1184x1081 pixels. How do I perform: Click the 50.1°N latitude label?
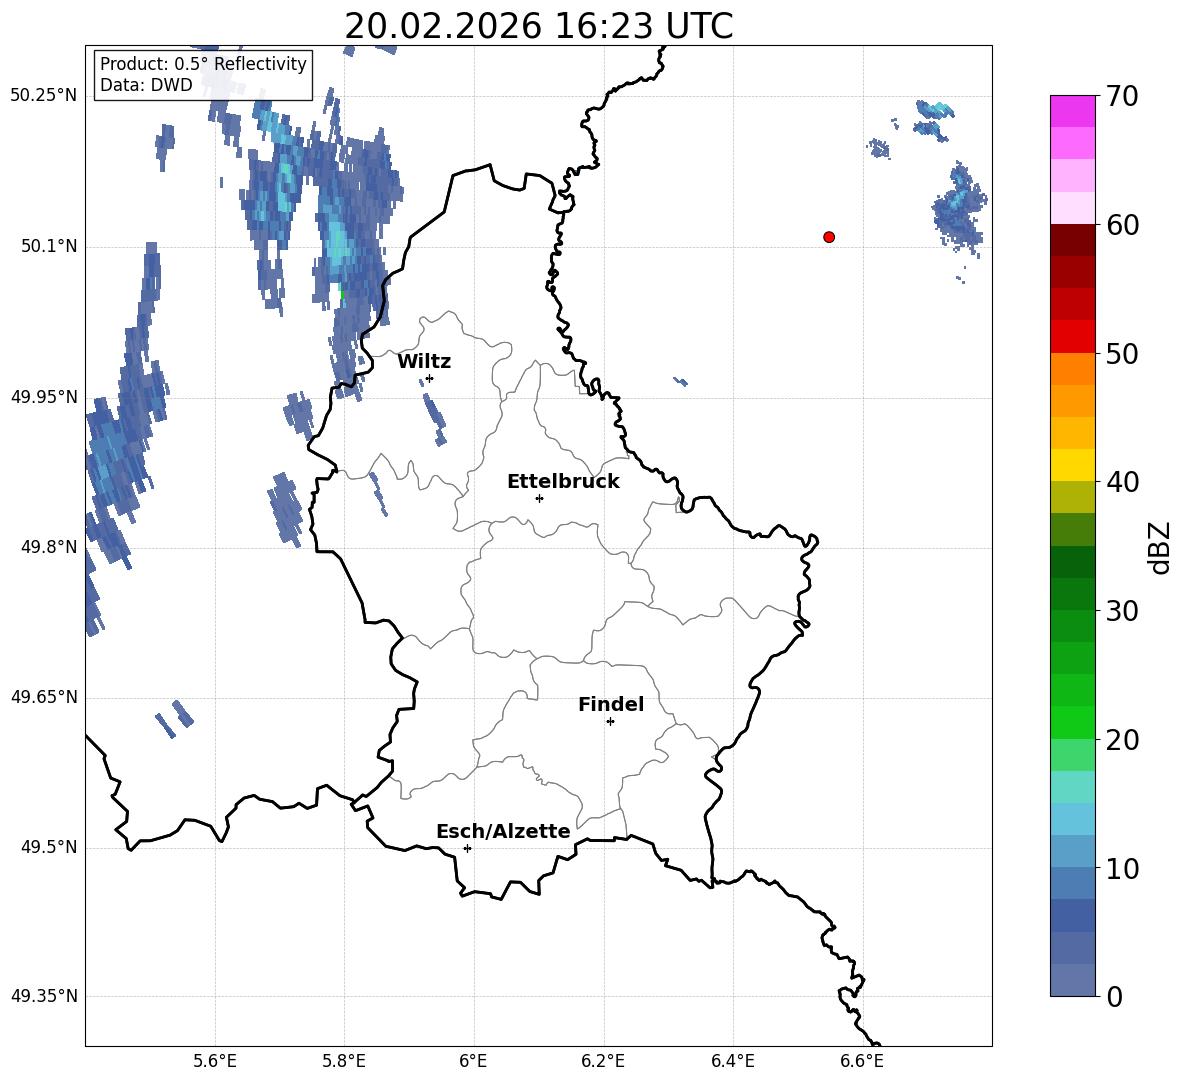point(49,246)
